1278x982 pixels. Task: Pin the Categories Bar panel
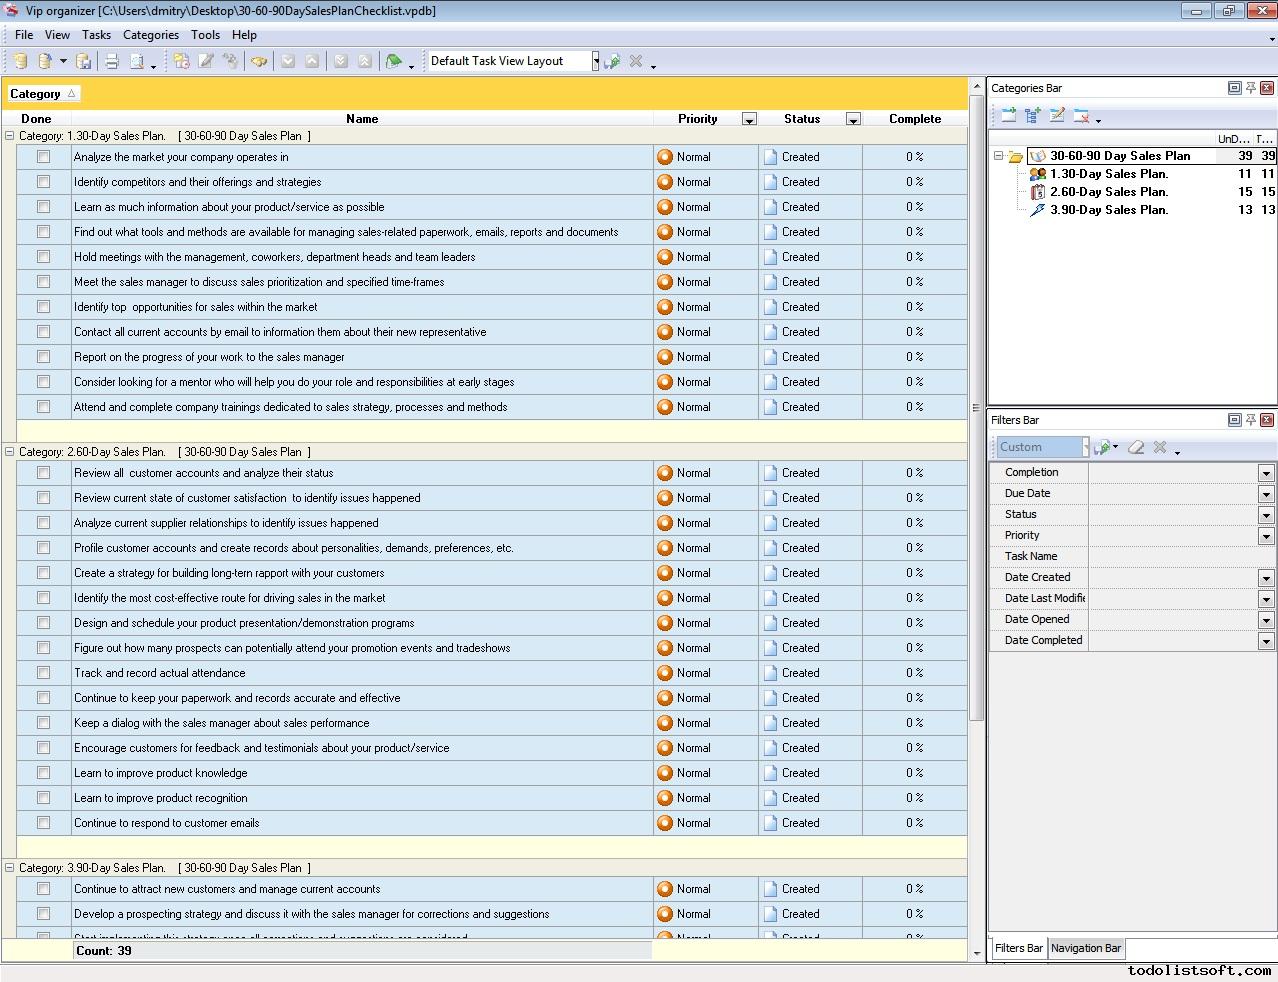tap(1250, 88)
